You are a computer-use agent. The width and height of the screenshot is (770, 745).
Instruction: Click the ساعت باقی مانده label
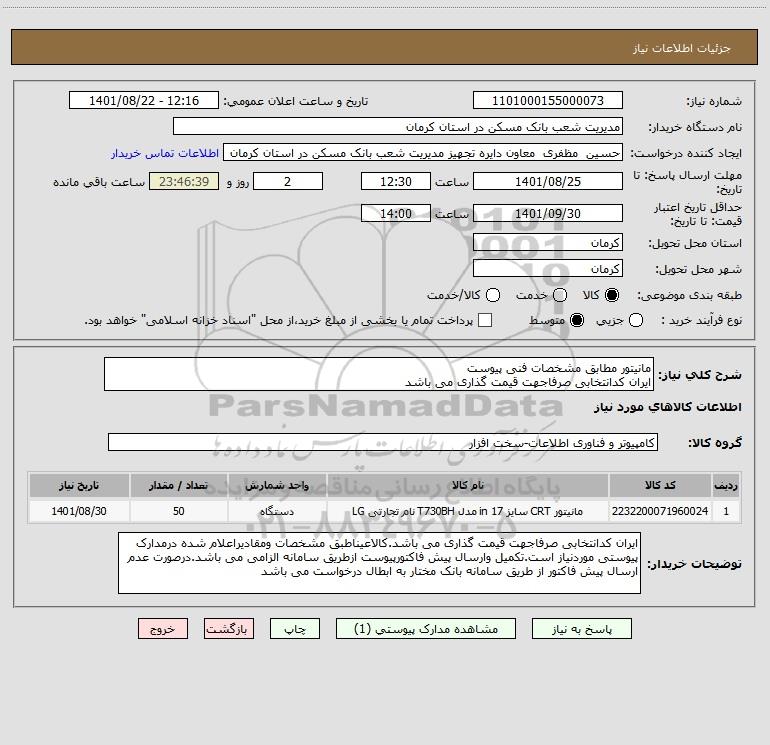99,182
